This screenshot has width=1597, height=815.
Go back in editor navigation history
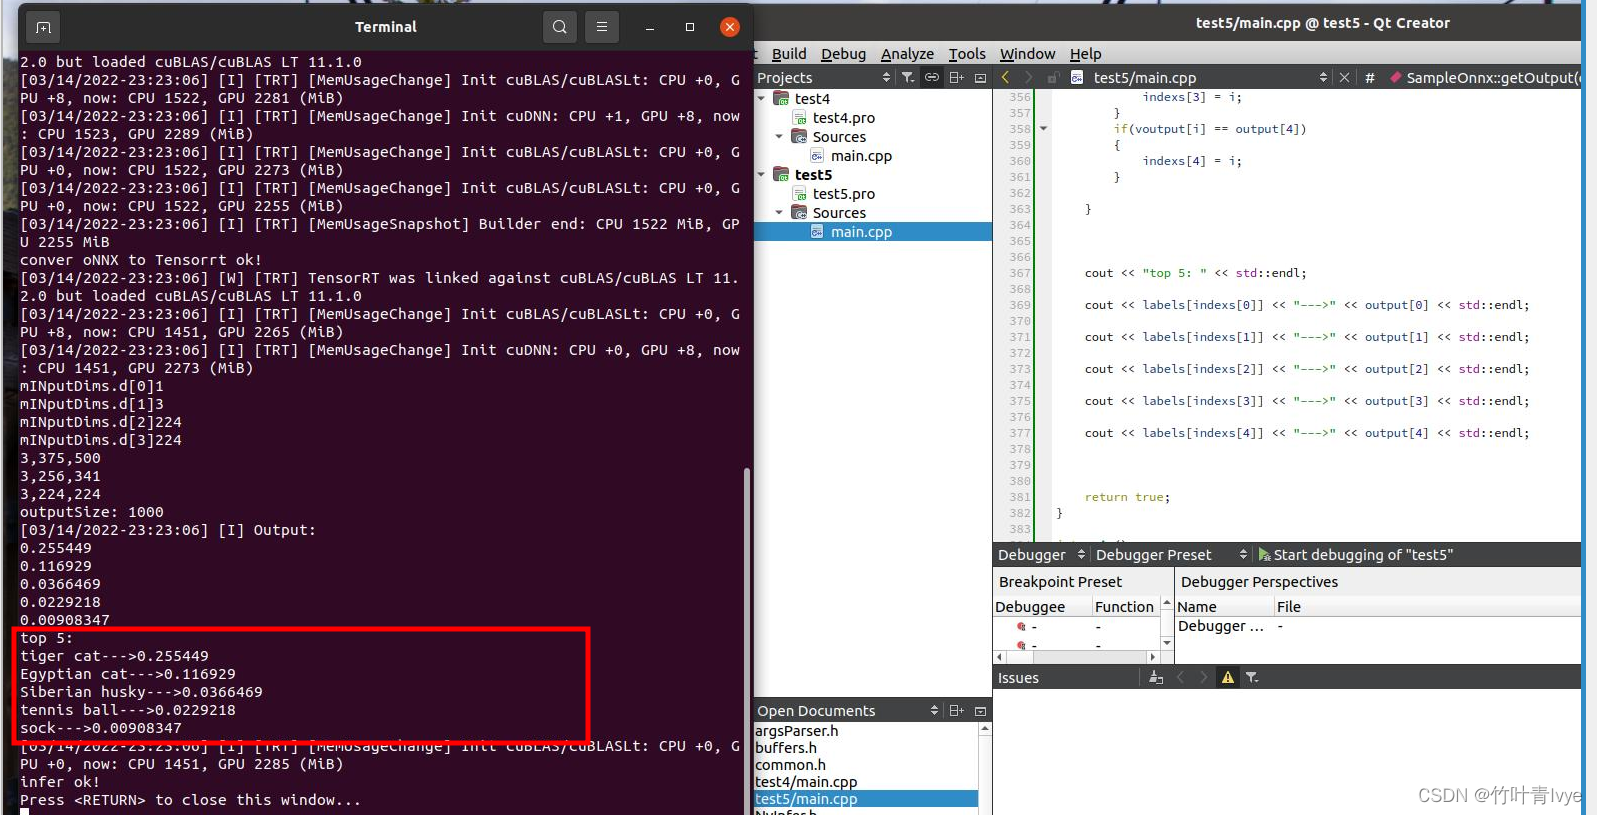click(x=1005, y=77)
